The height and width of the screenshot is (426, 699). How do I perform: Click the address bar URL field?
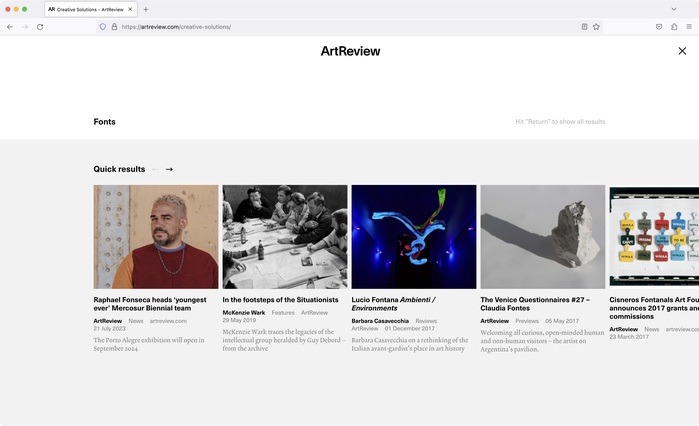click(348, 27)
